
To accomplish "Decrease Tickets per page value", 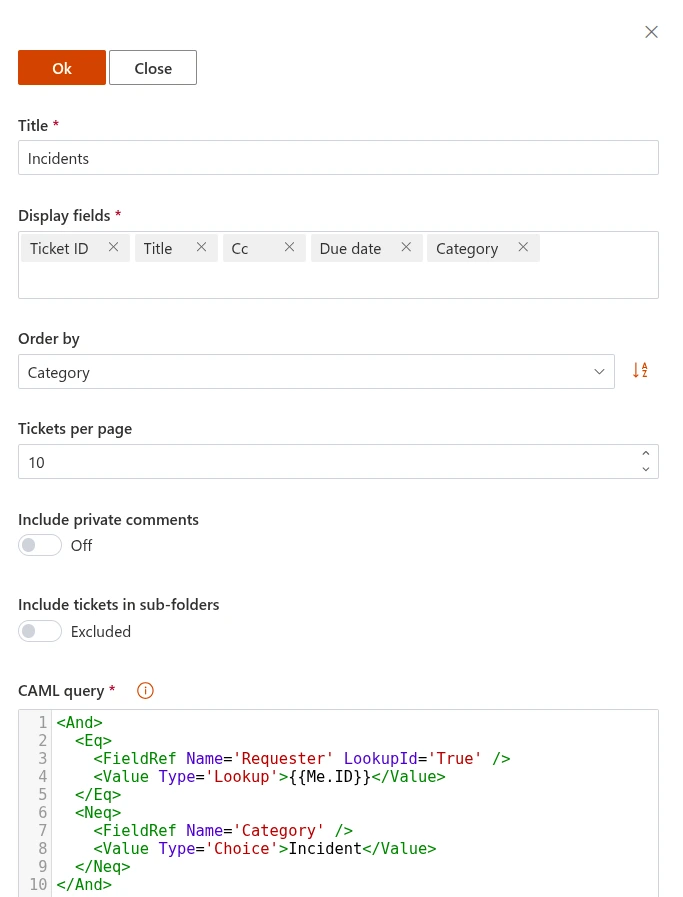I will point(646,469).
